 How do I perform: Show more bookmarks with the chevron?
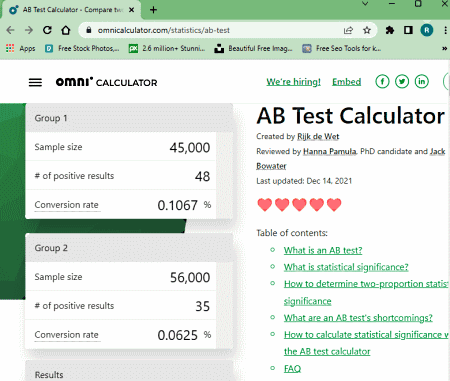tap(444, 49)
